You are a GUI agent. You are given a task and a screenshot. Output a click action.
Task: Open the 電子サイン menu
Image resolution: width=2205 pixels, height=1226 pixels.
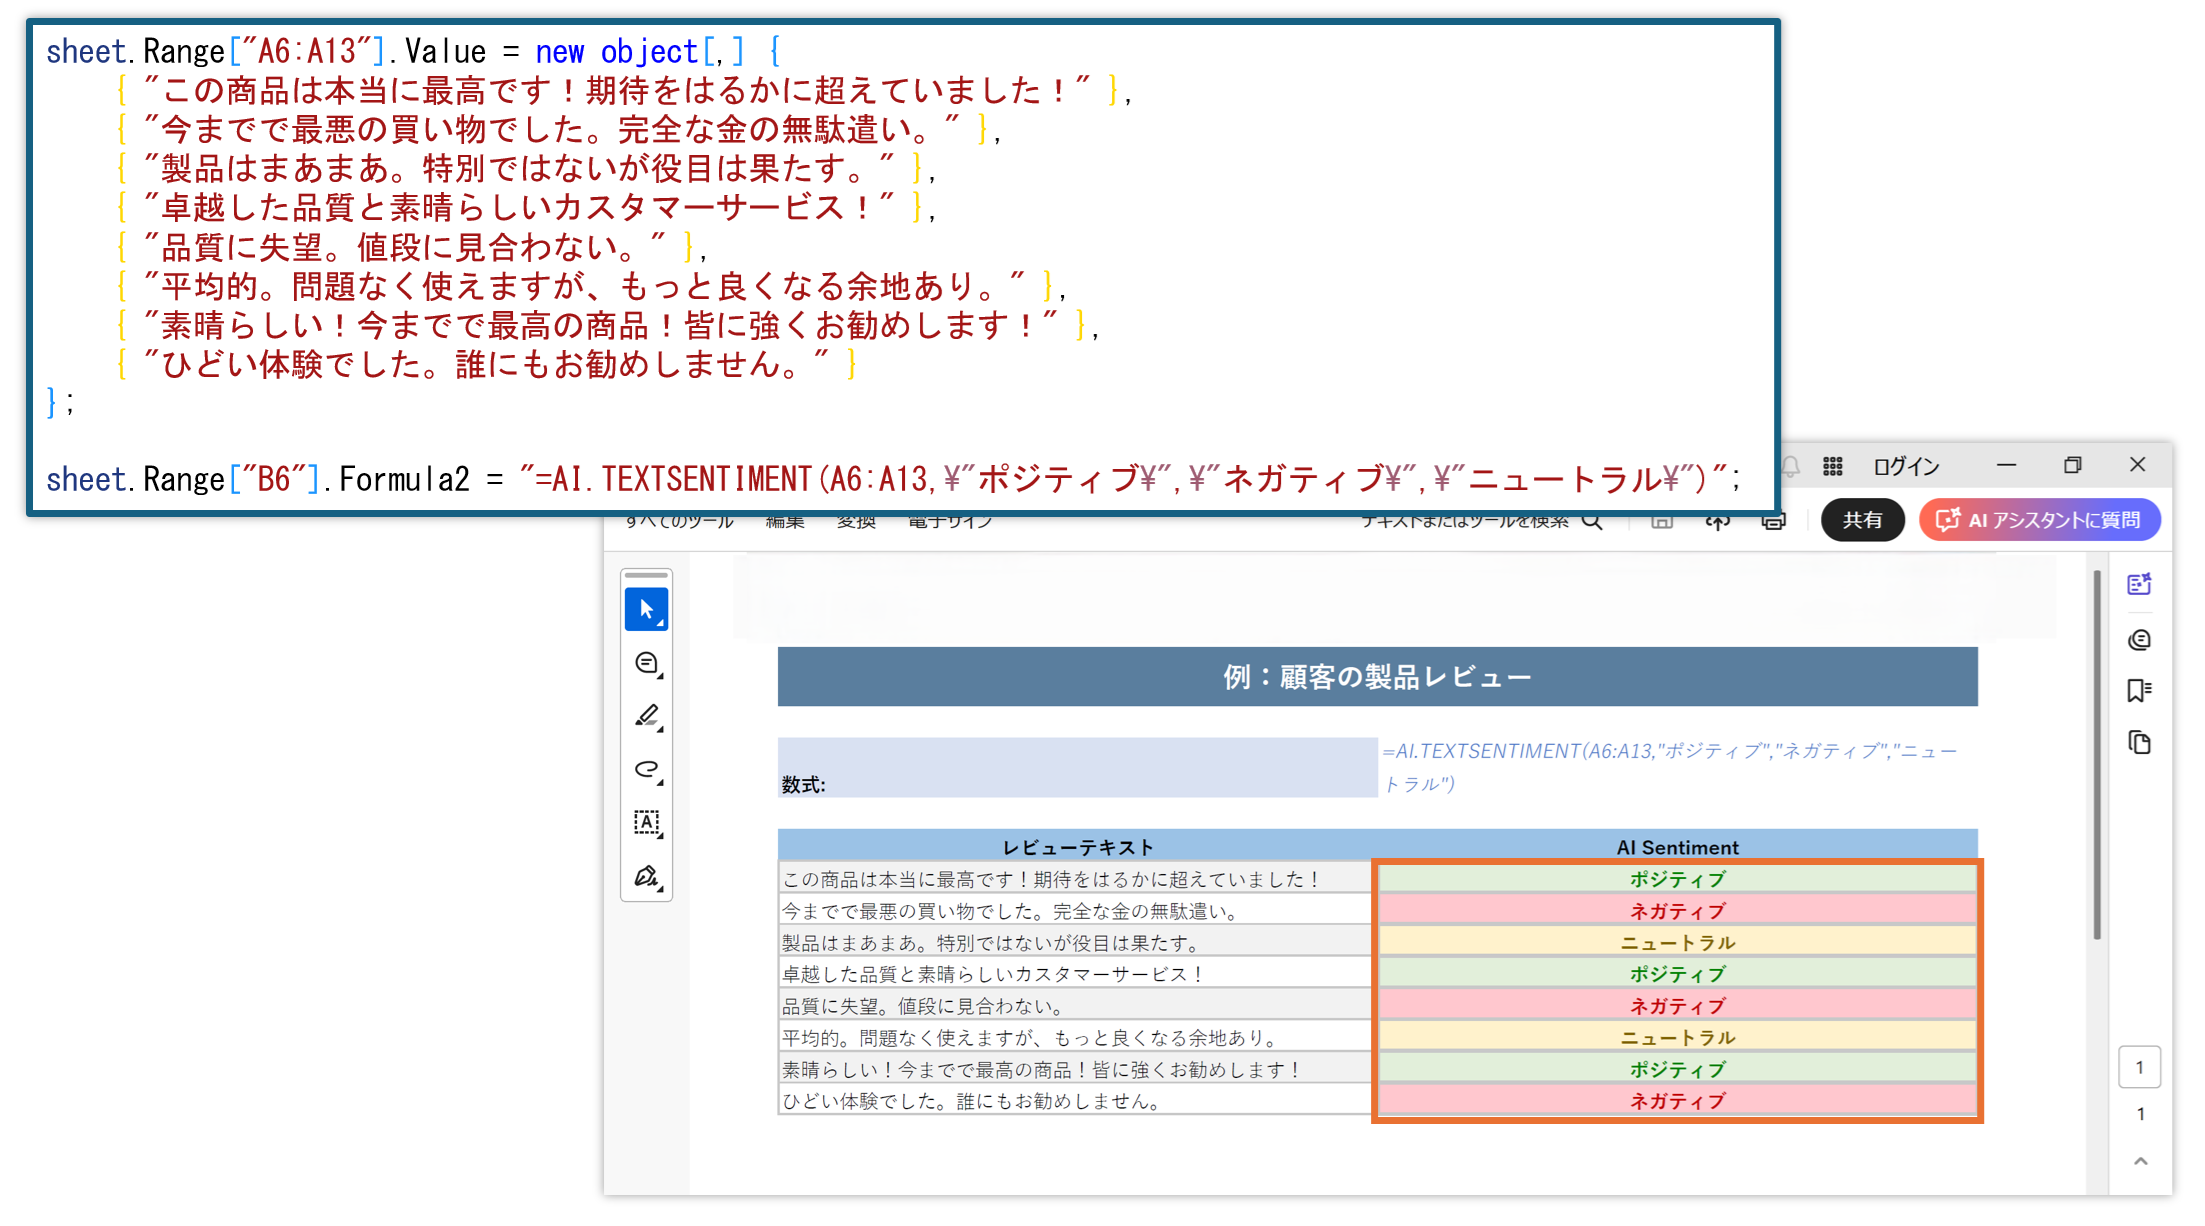click(950, 522)
